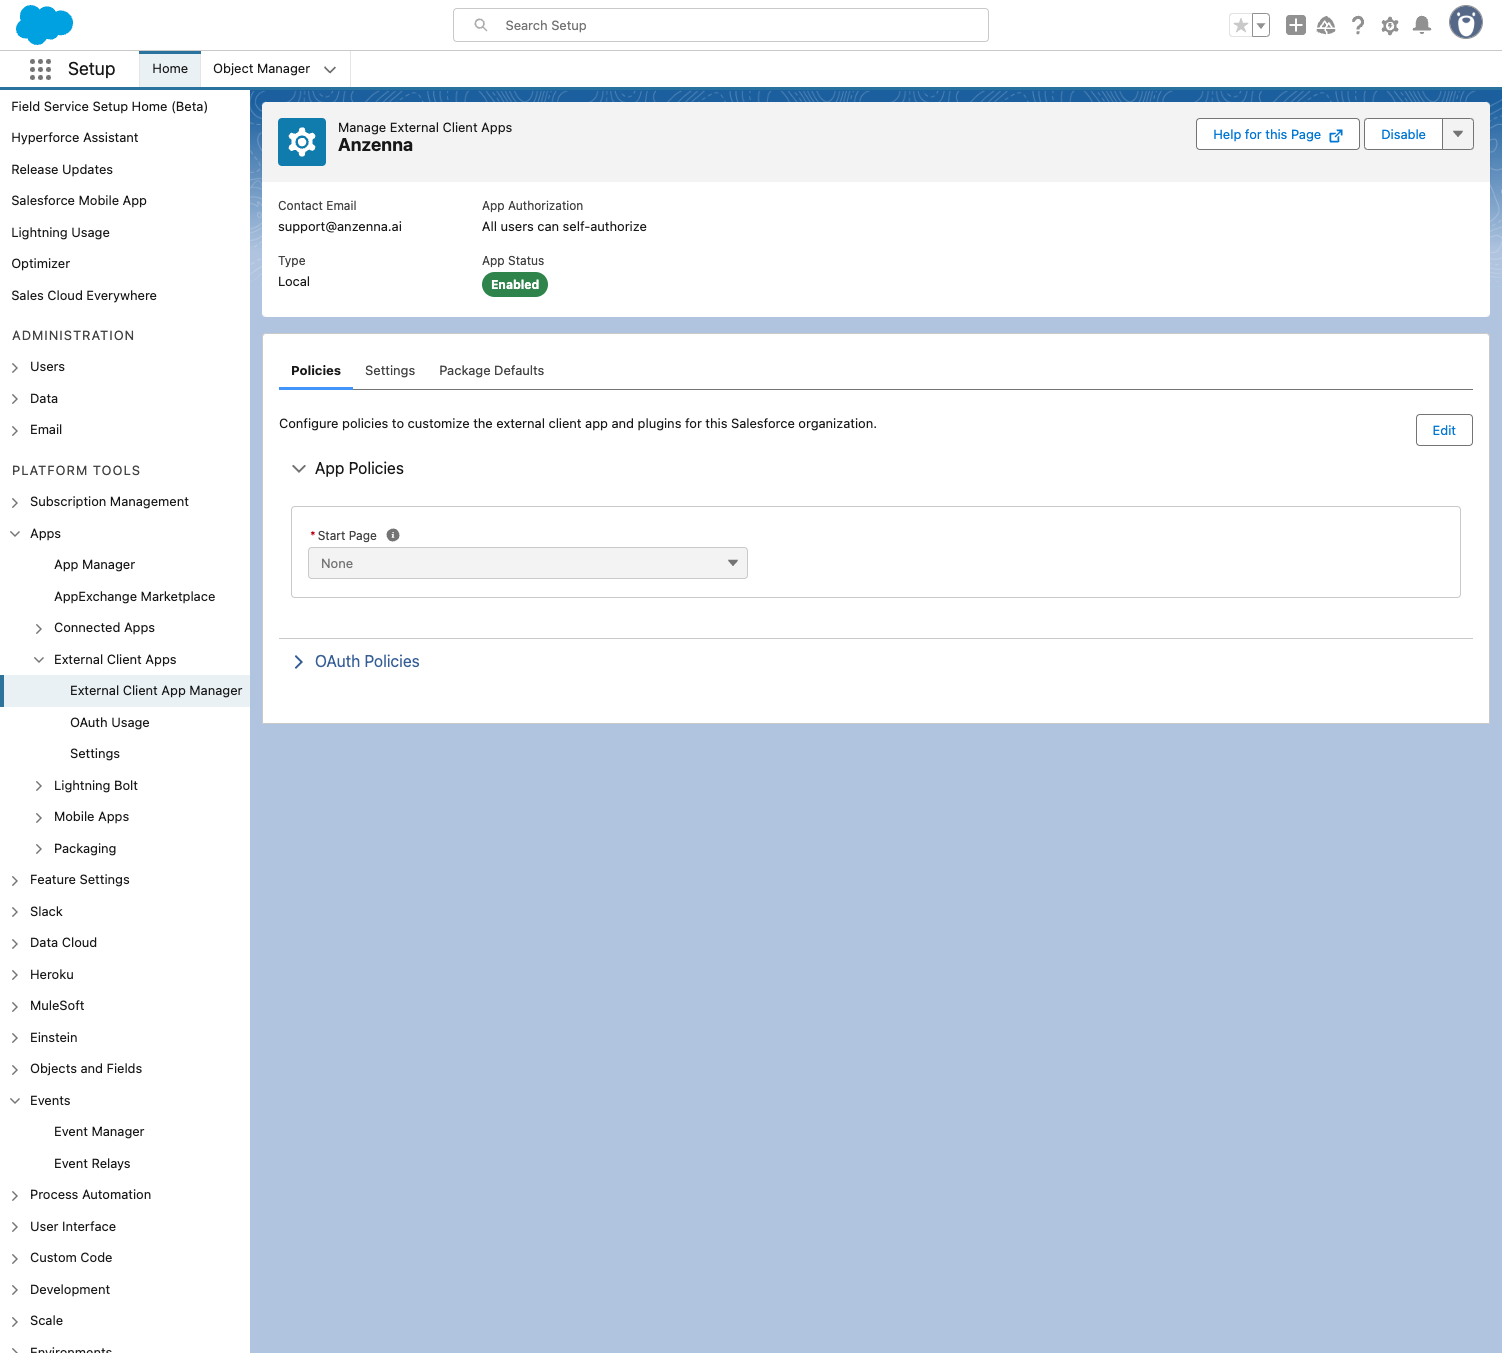Open the App Launcher grid icon

pos(40,69)
